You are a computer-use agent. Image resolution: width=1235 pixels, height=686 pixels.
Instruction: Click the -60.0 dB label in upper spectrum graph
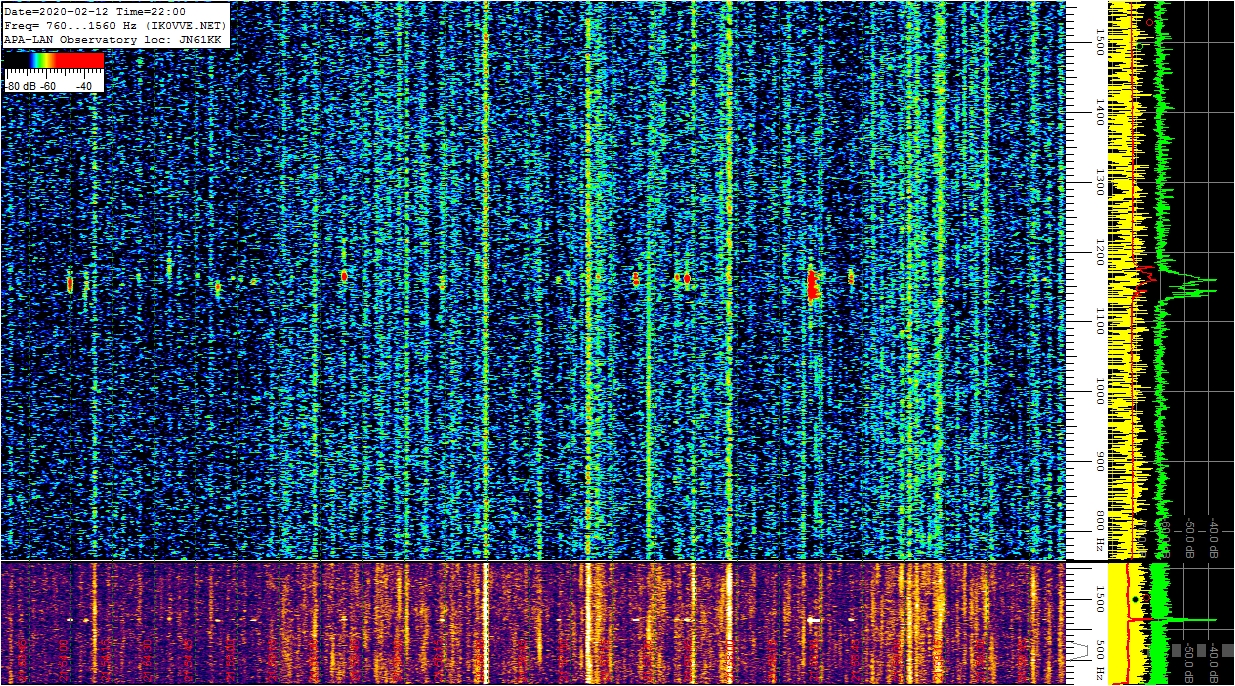coord(1165,538)
